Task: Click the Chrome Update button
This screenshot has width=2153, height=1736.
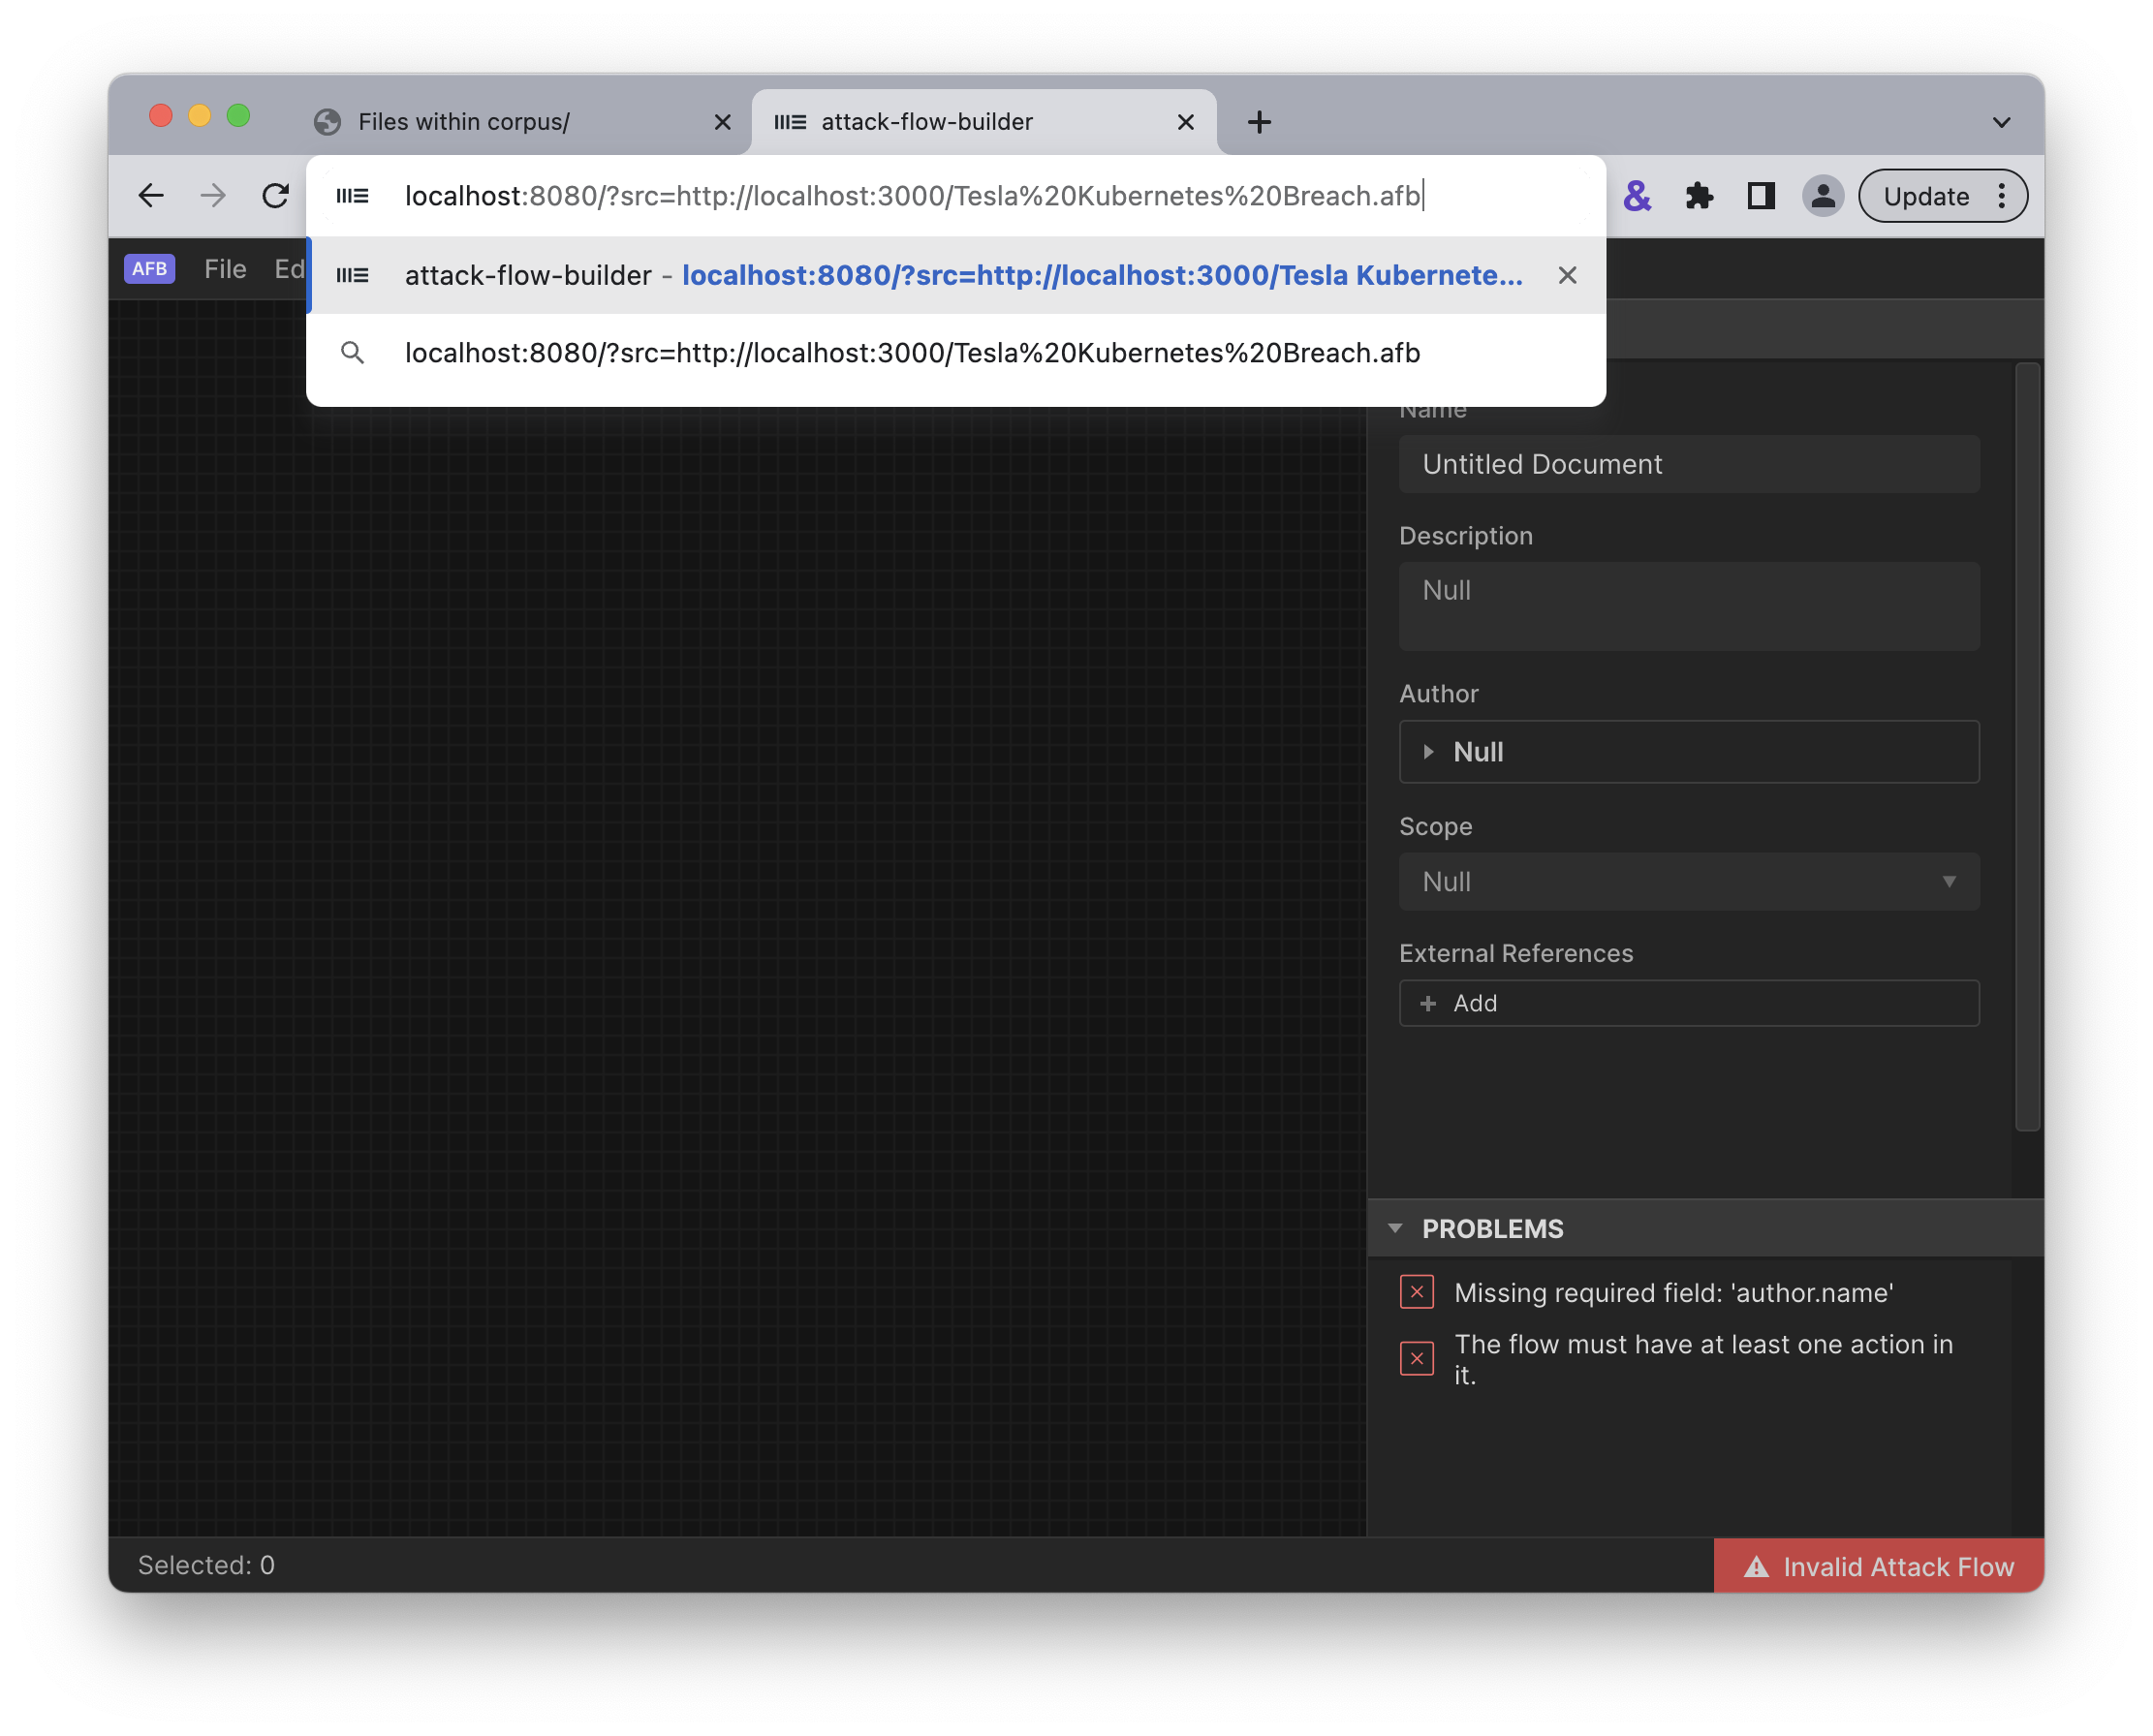Action: 1926,196
